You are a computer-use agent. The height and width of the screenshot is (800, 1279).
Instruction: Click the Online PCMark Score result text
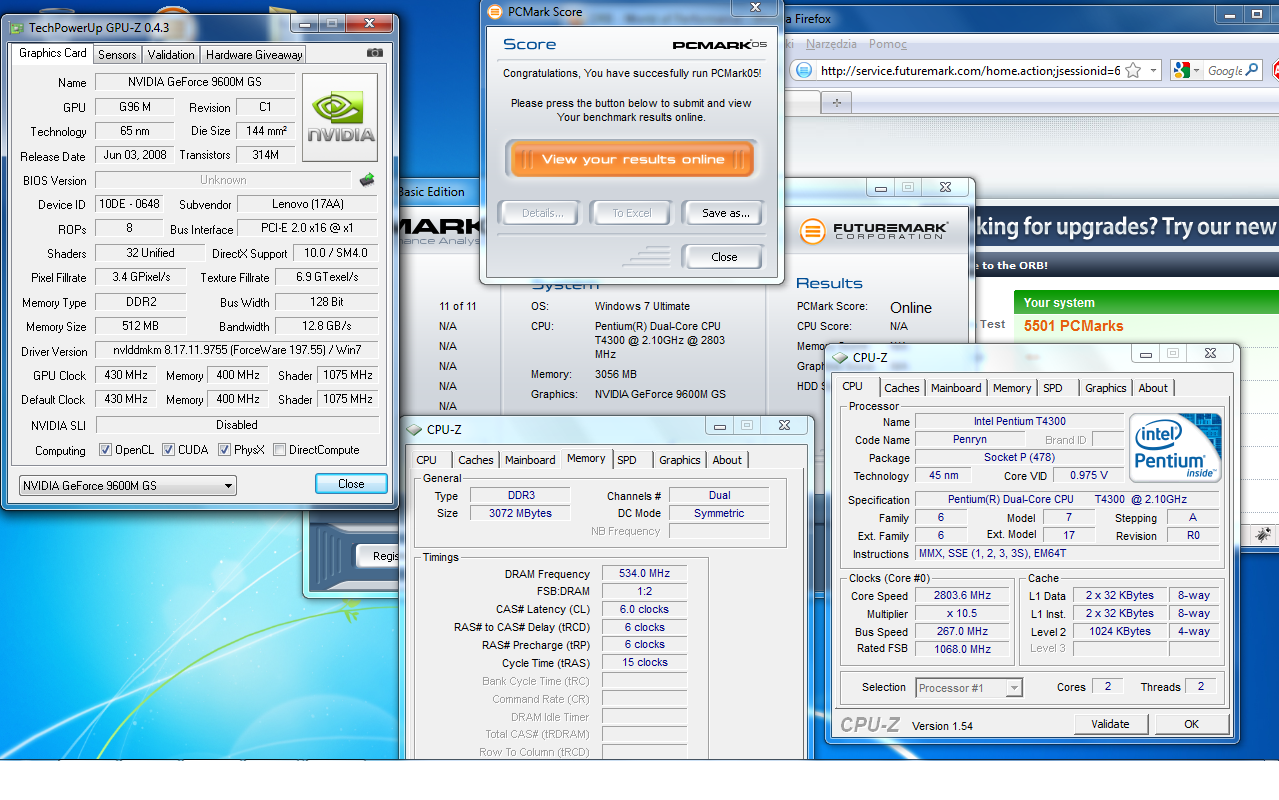[911, 308]
